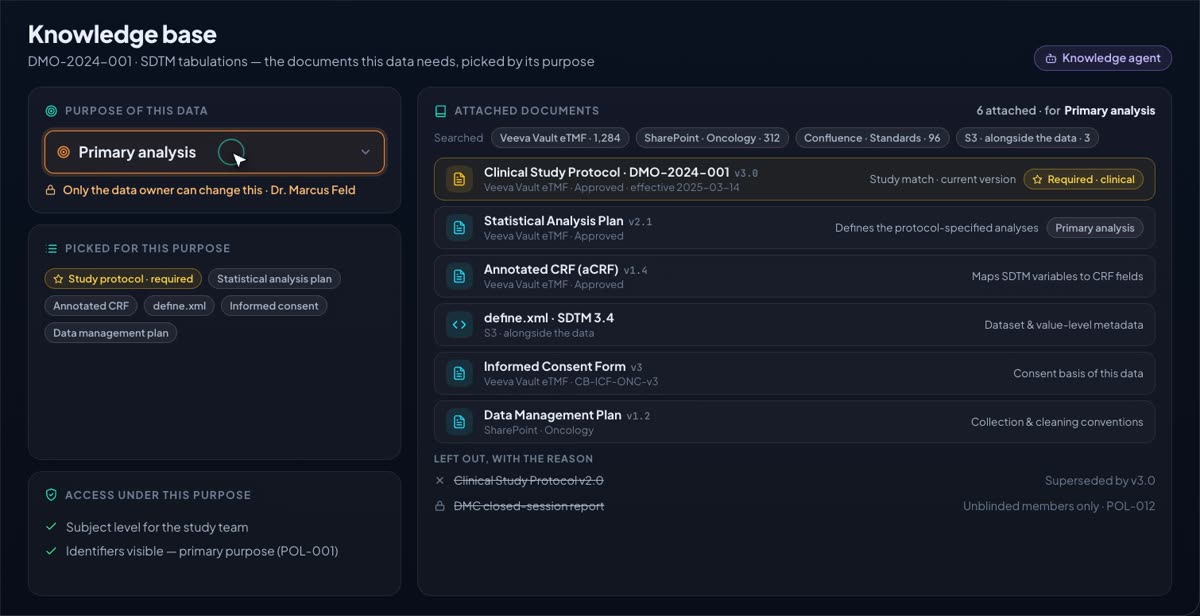Viewport: 1200px width, 616px height.
Task: Select the Confluence · Standards · 96 source chip
Action: (x=872, y=138)
